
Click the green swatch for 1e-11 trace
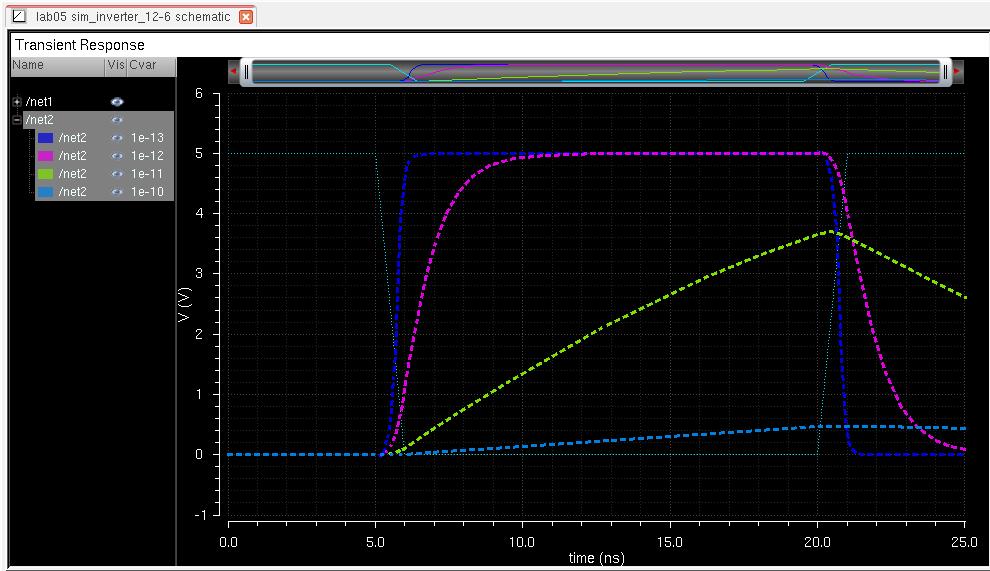tap(45, 174)
